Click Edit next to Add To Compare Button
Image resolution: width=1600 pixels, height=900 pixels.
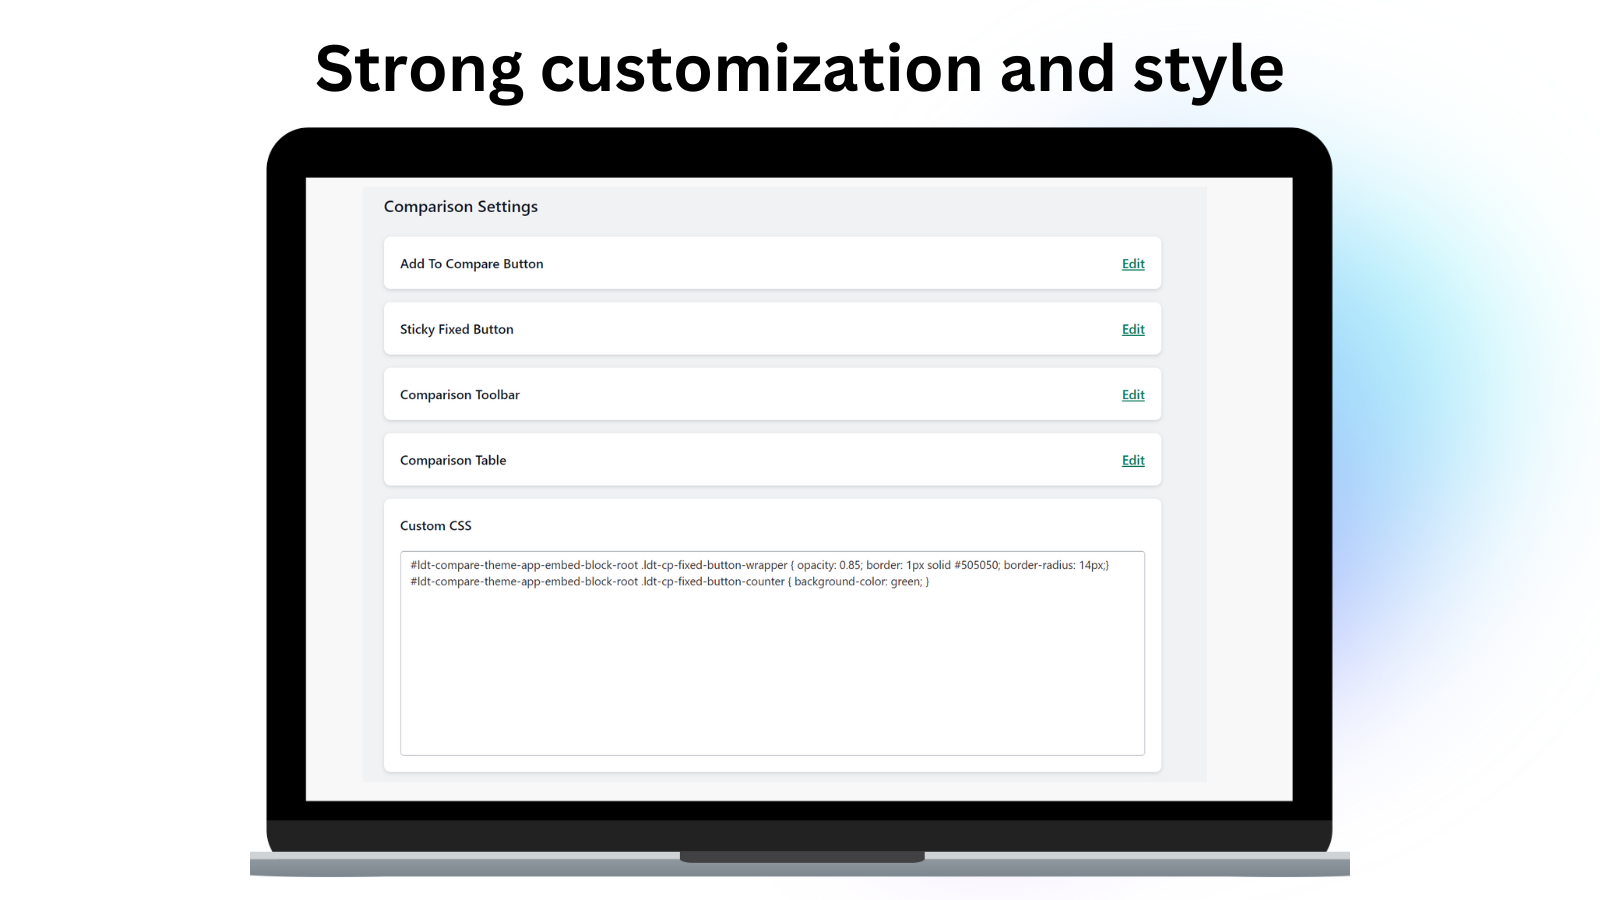(1132, 263)
